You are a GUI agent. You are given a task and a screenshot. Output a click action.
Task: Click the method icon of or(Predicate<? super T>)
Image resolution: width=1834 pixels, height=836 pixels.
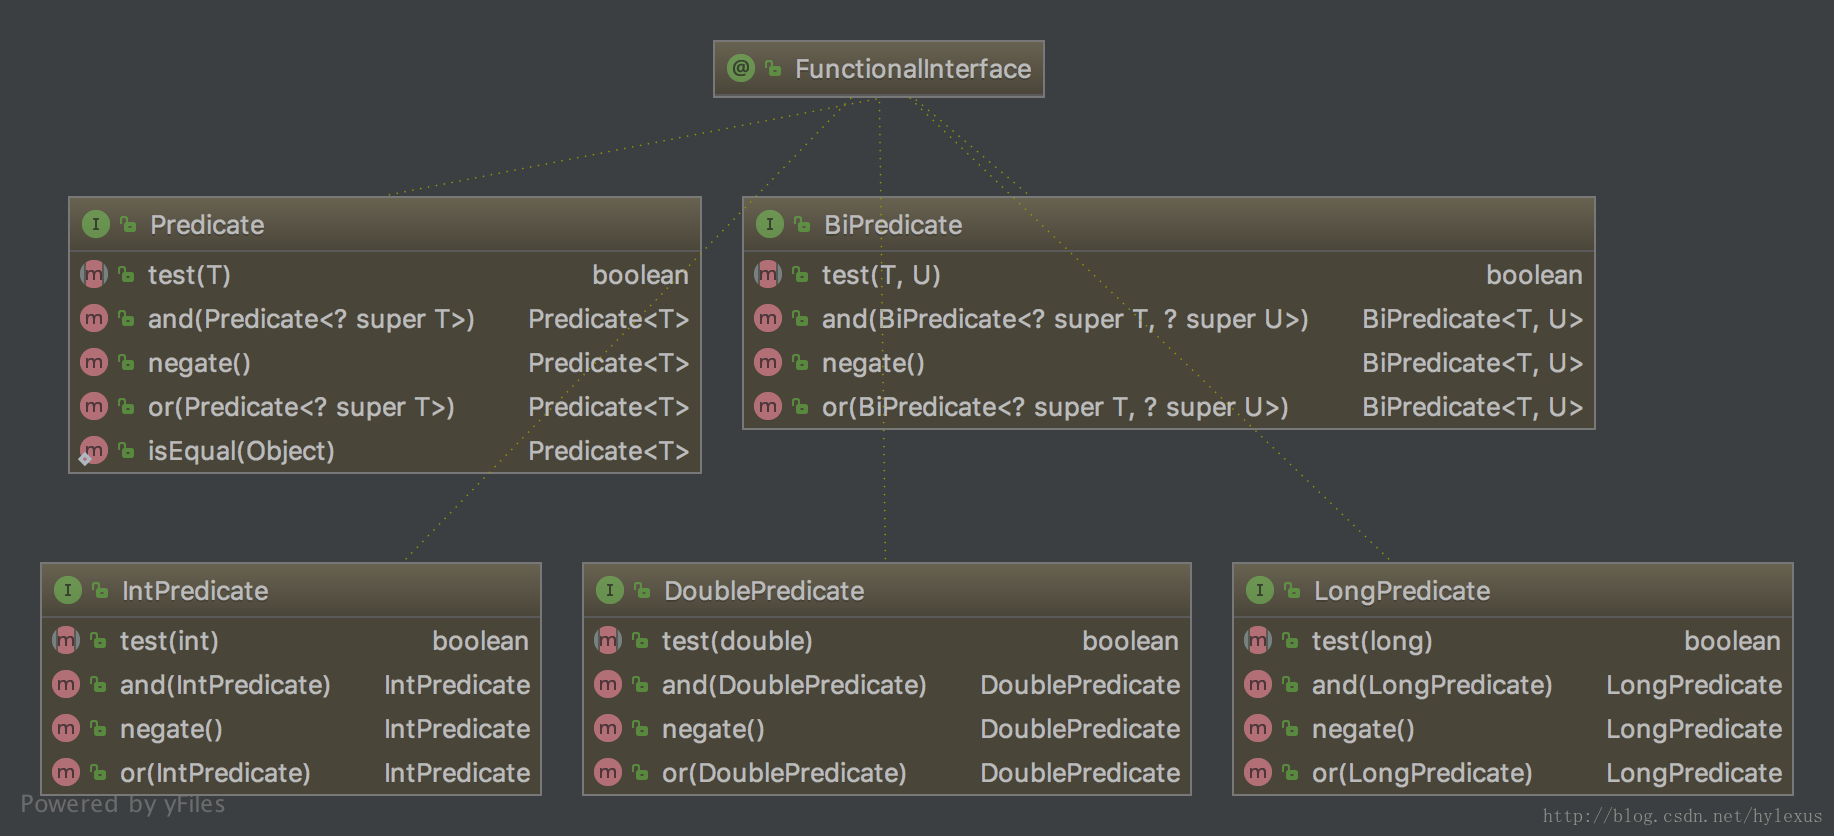coord(93,406)
